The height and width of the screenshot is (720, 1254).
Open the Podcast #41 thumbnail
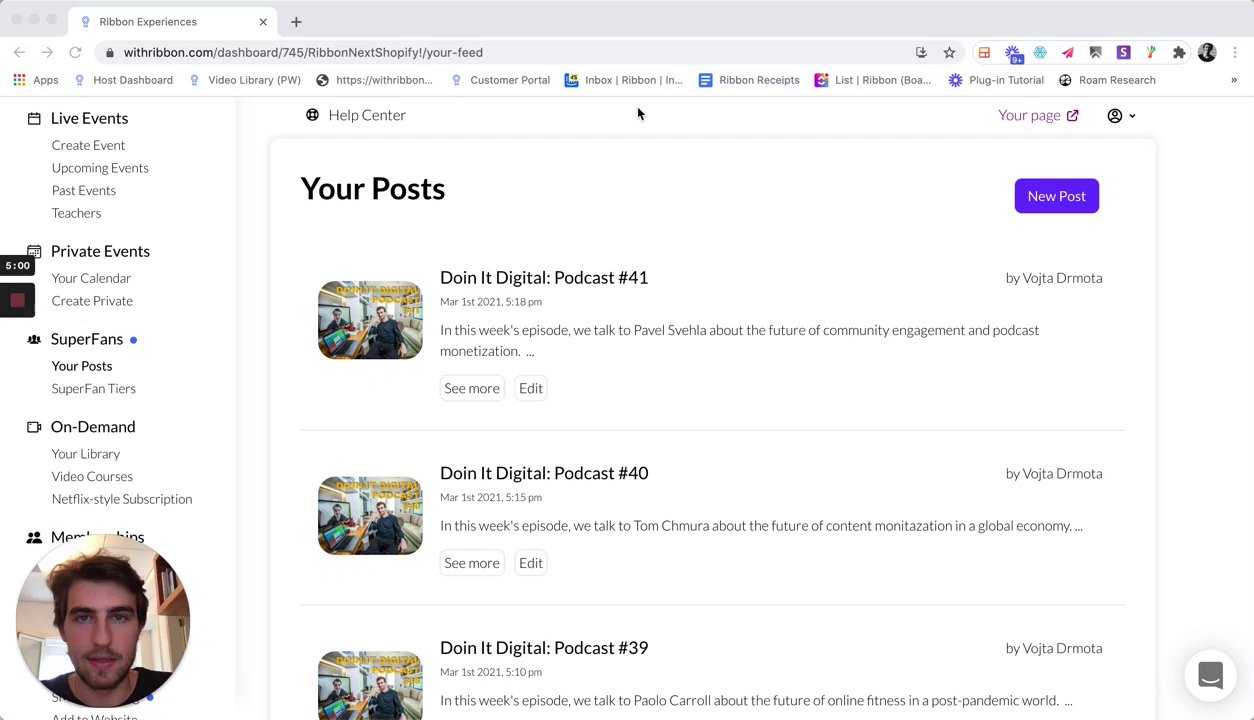coord(370,320)
